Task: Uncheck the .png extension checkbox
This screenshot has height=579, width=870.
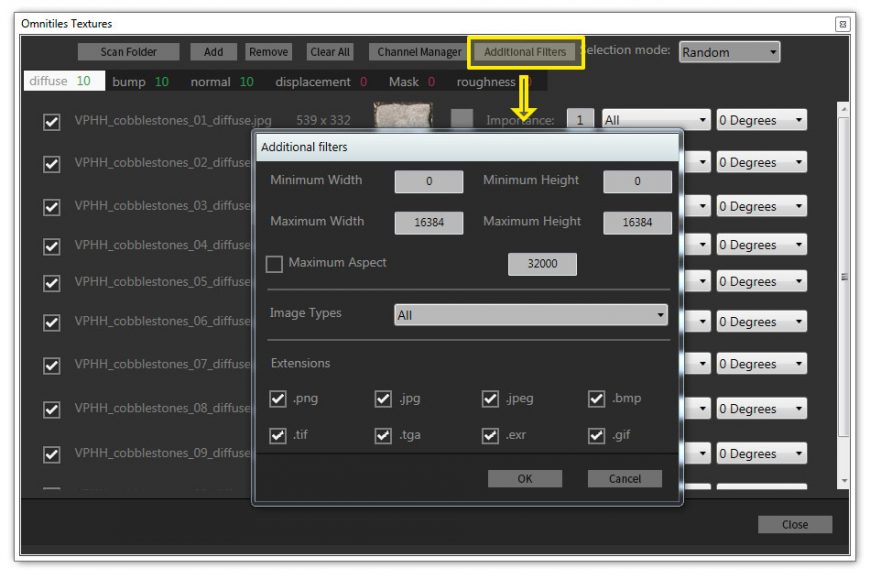Action: (278, 399)
